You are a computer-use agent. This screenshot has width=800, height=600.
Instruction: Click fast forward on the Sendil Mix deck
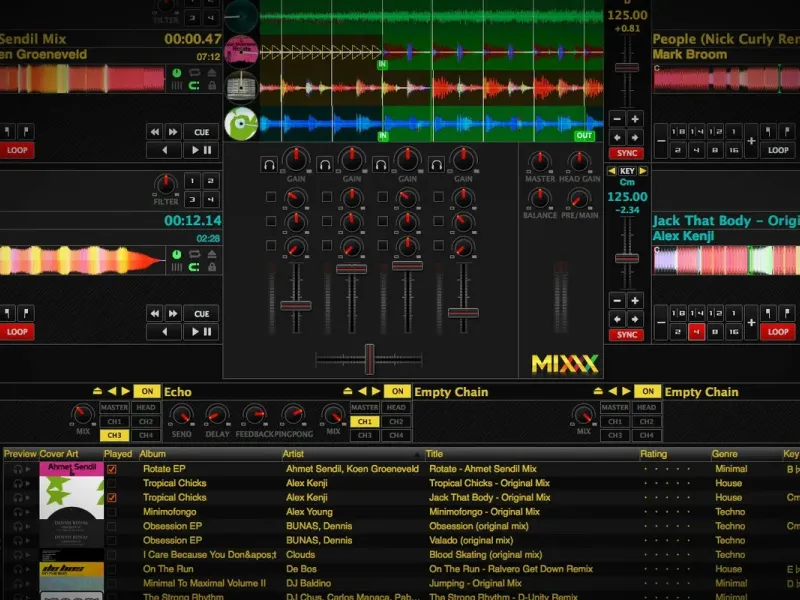pos(173,132)
